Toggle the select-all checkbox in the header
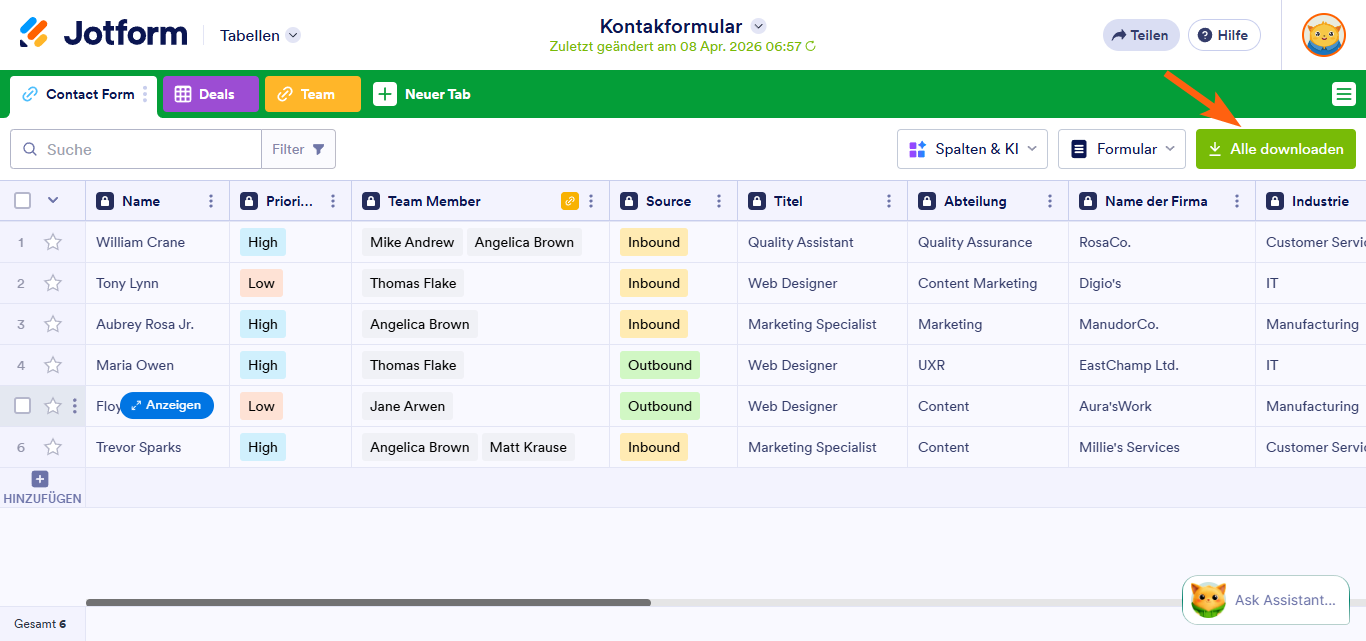Image resolution: width=1366 pixels, height=641 pixels. [23, 201]
